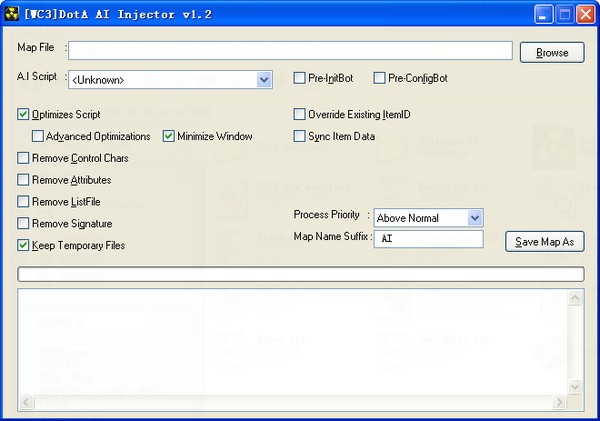The height and width of the screenshot is (421, 600).
Task: Click the horizontal scrollbar right arrow
Action: tap(559, 402)
